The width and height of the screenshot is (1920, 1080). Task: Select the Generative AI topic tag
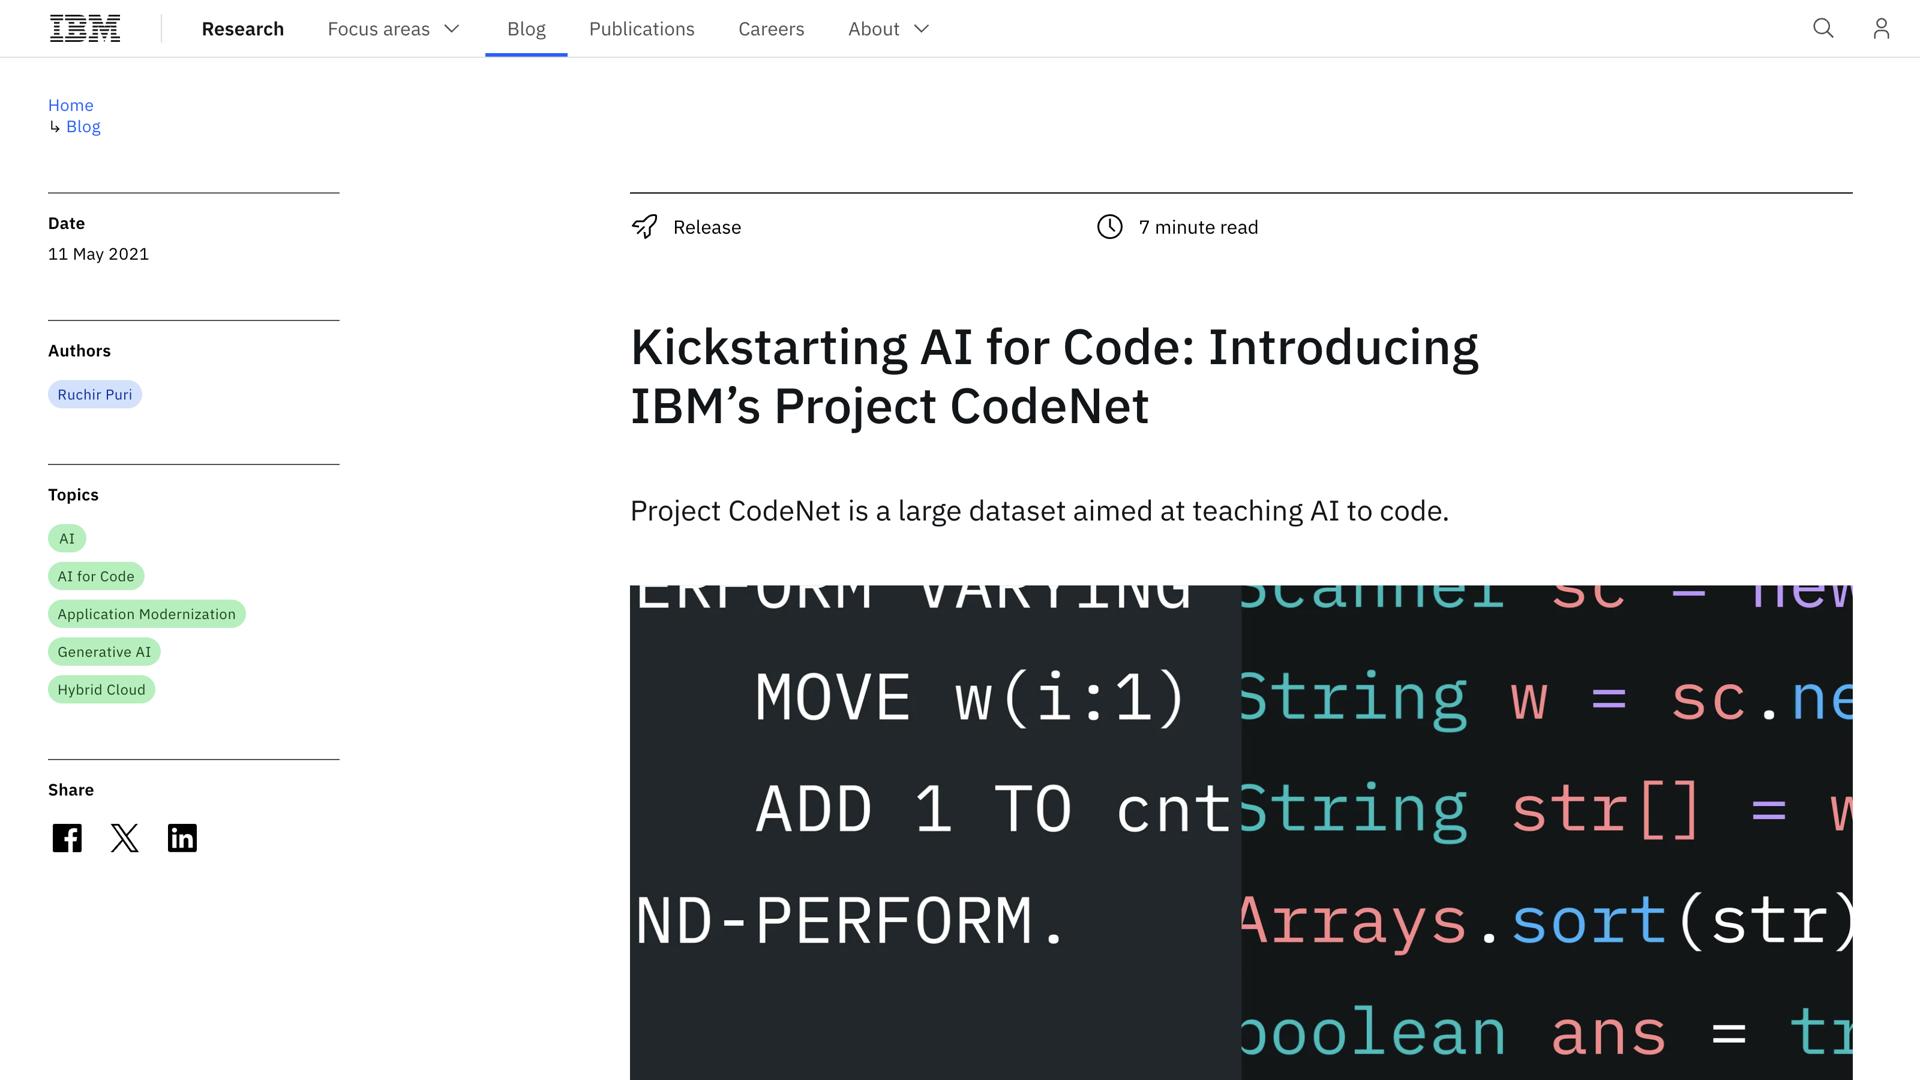click(104, 651)
